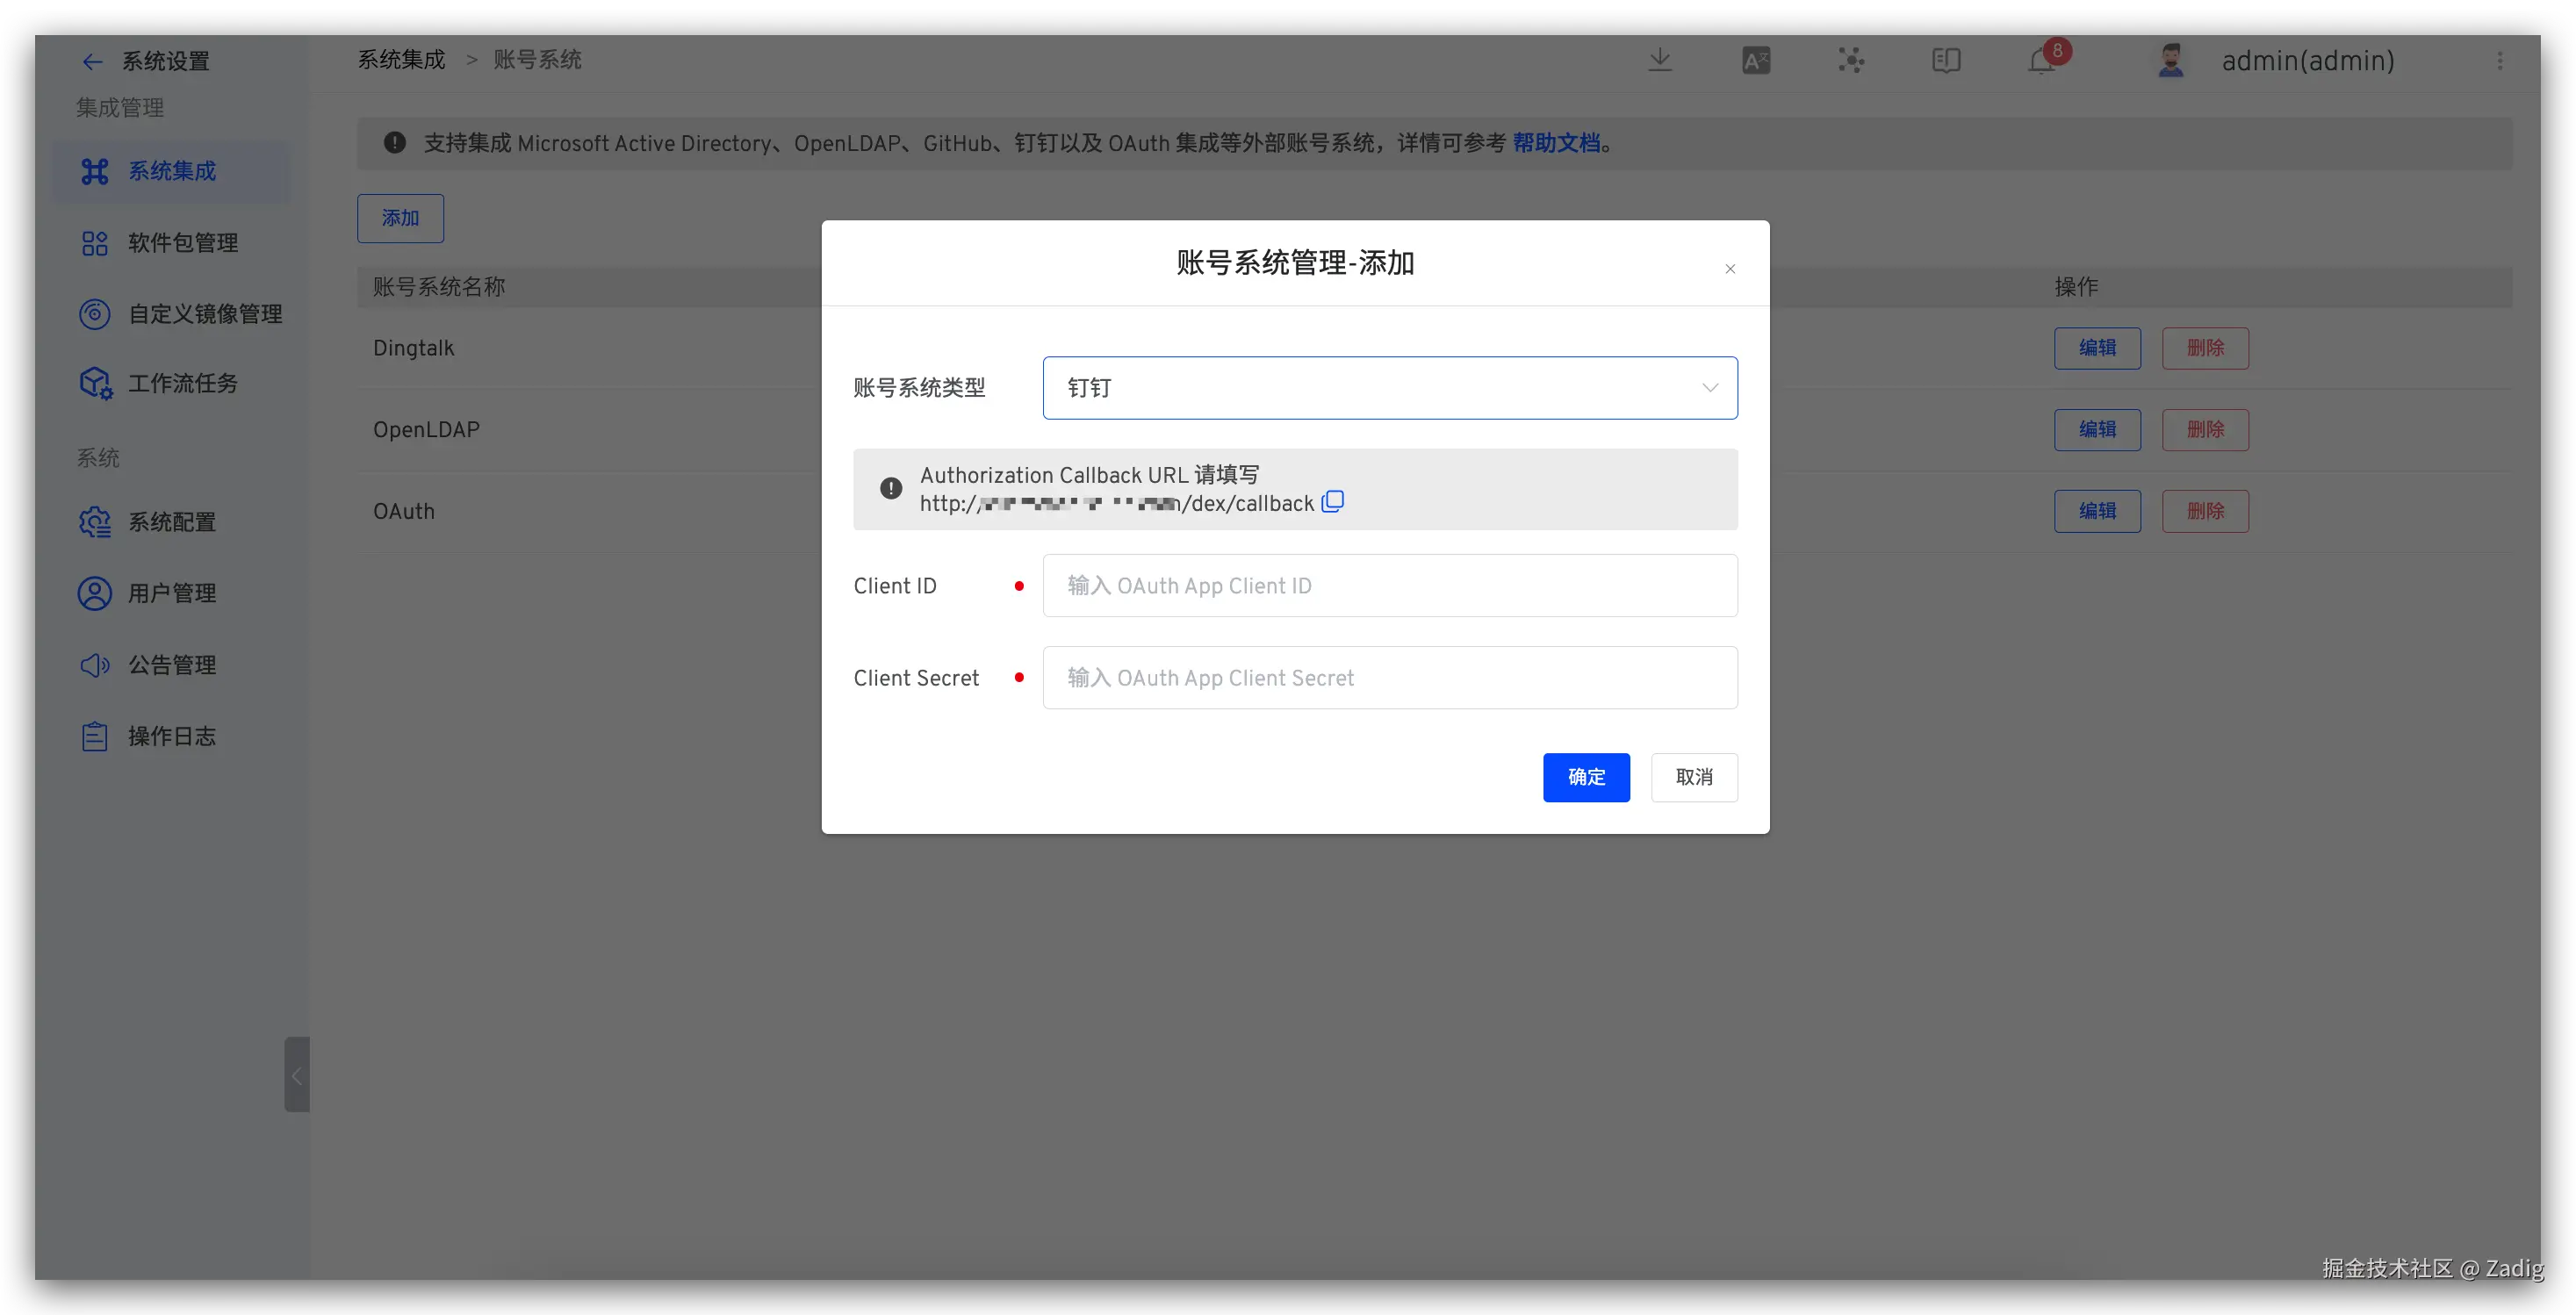
Task: Expand the 账号系统类型 dropdown
Action: pyautogui.click(x=1389, y=388)
